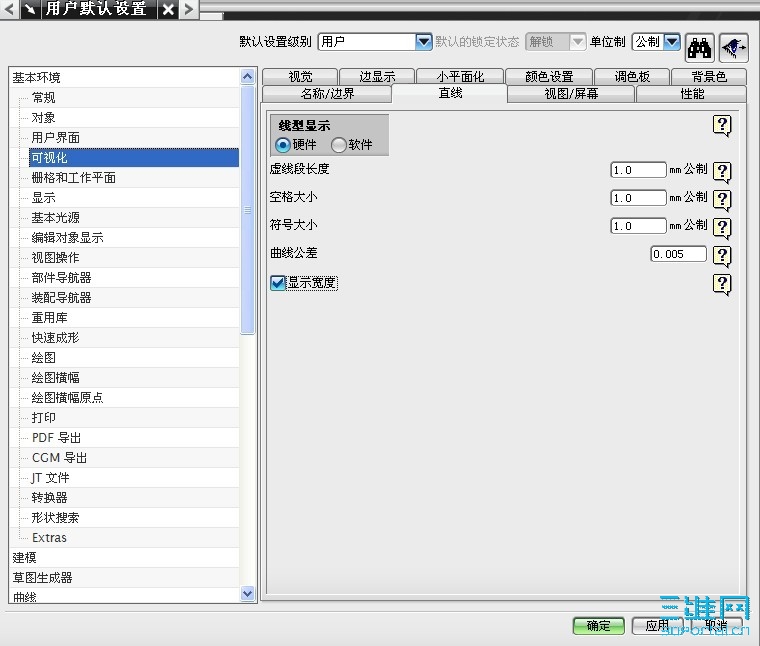The width and height of the screenshot is (760, 646).
Task: Toggle the 显示宽度 checkbox
Action: pyautogui.click(x=278, y=283)
